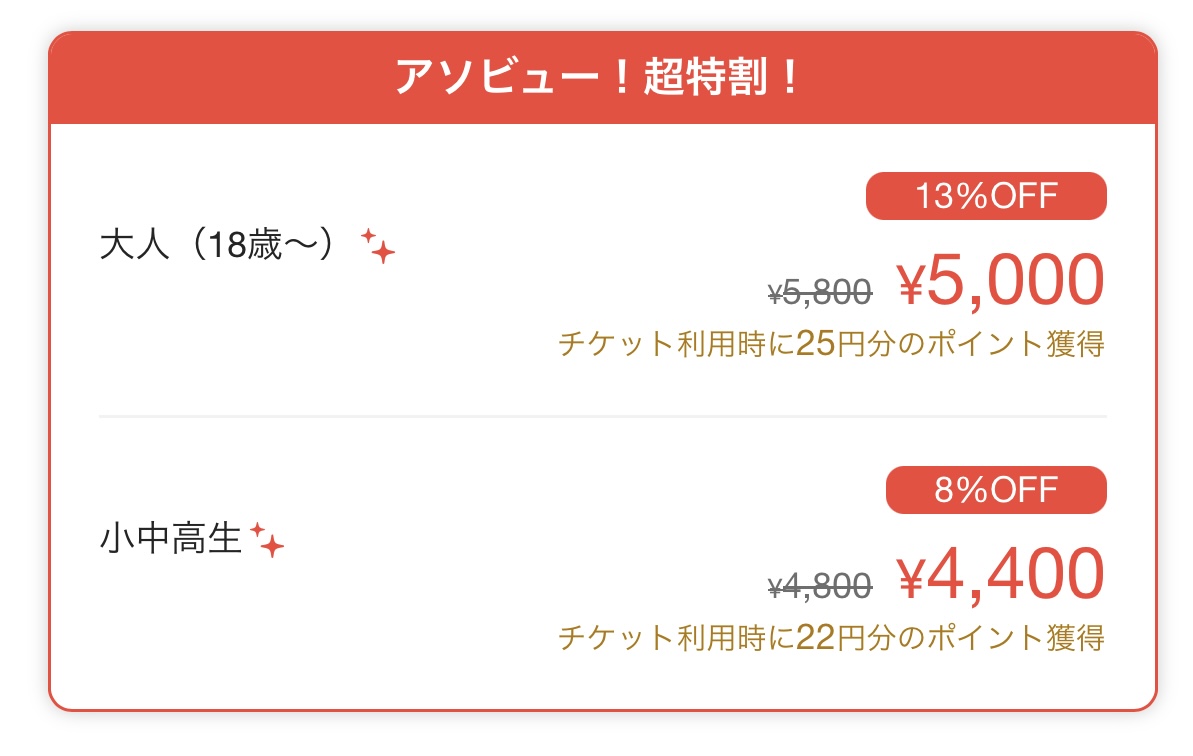
Task: Click the yen symbol of ¥5,000
Action: click(x=911, y=283)
